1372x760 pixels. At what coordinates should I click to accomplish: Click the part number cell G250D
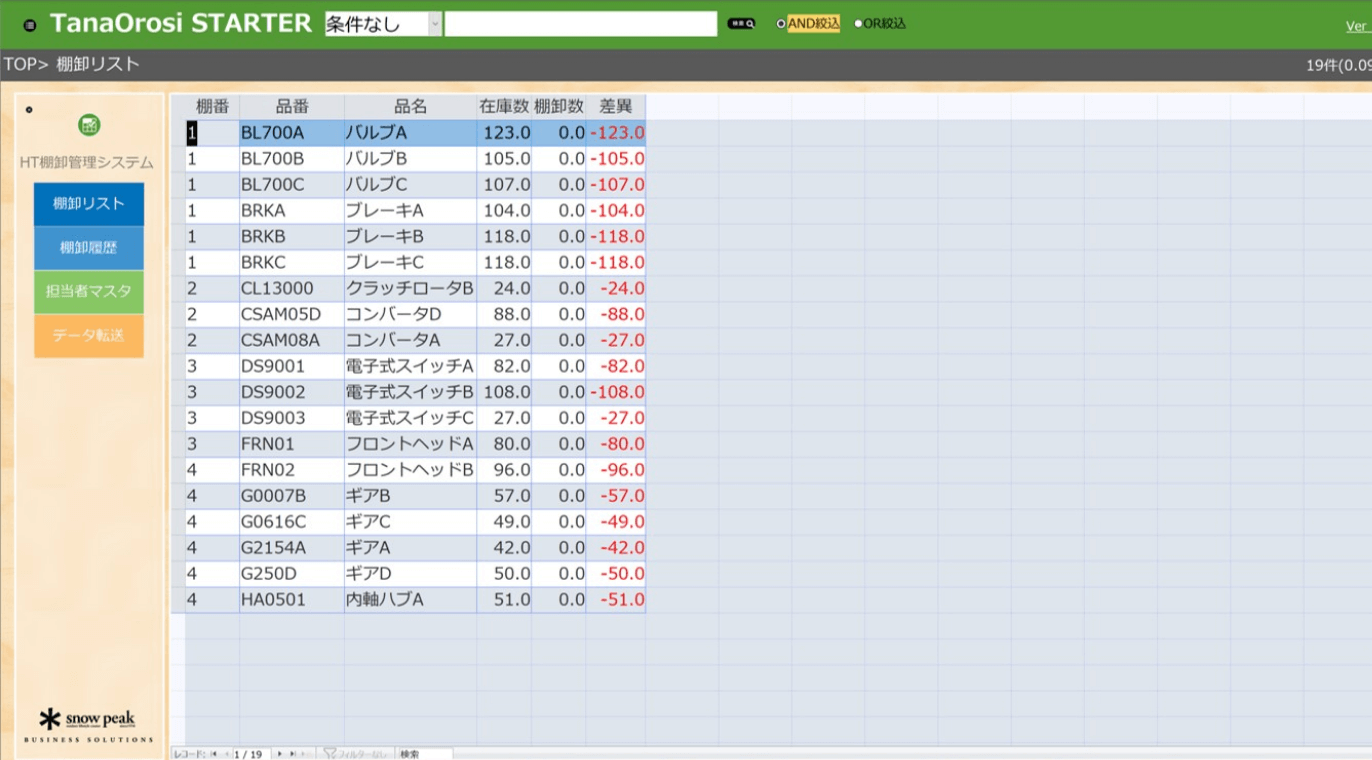coord(292,574)
